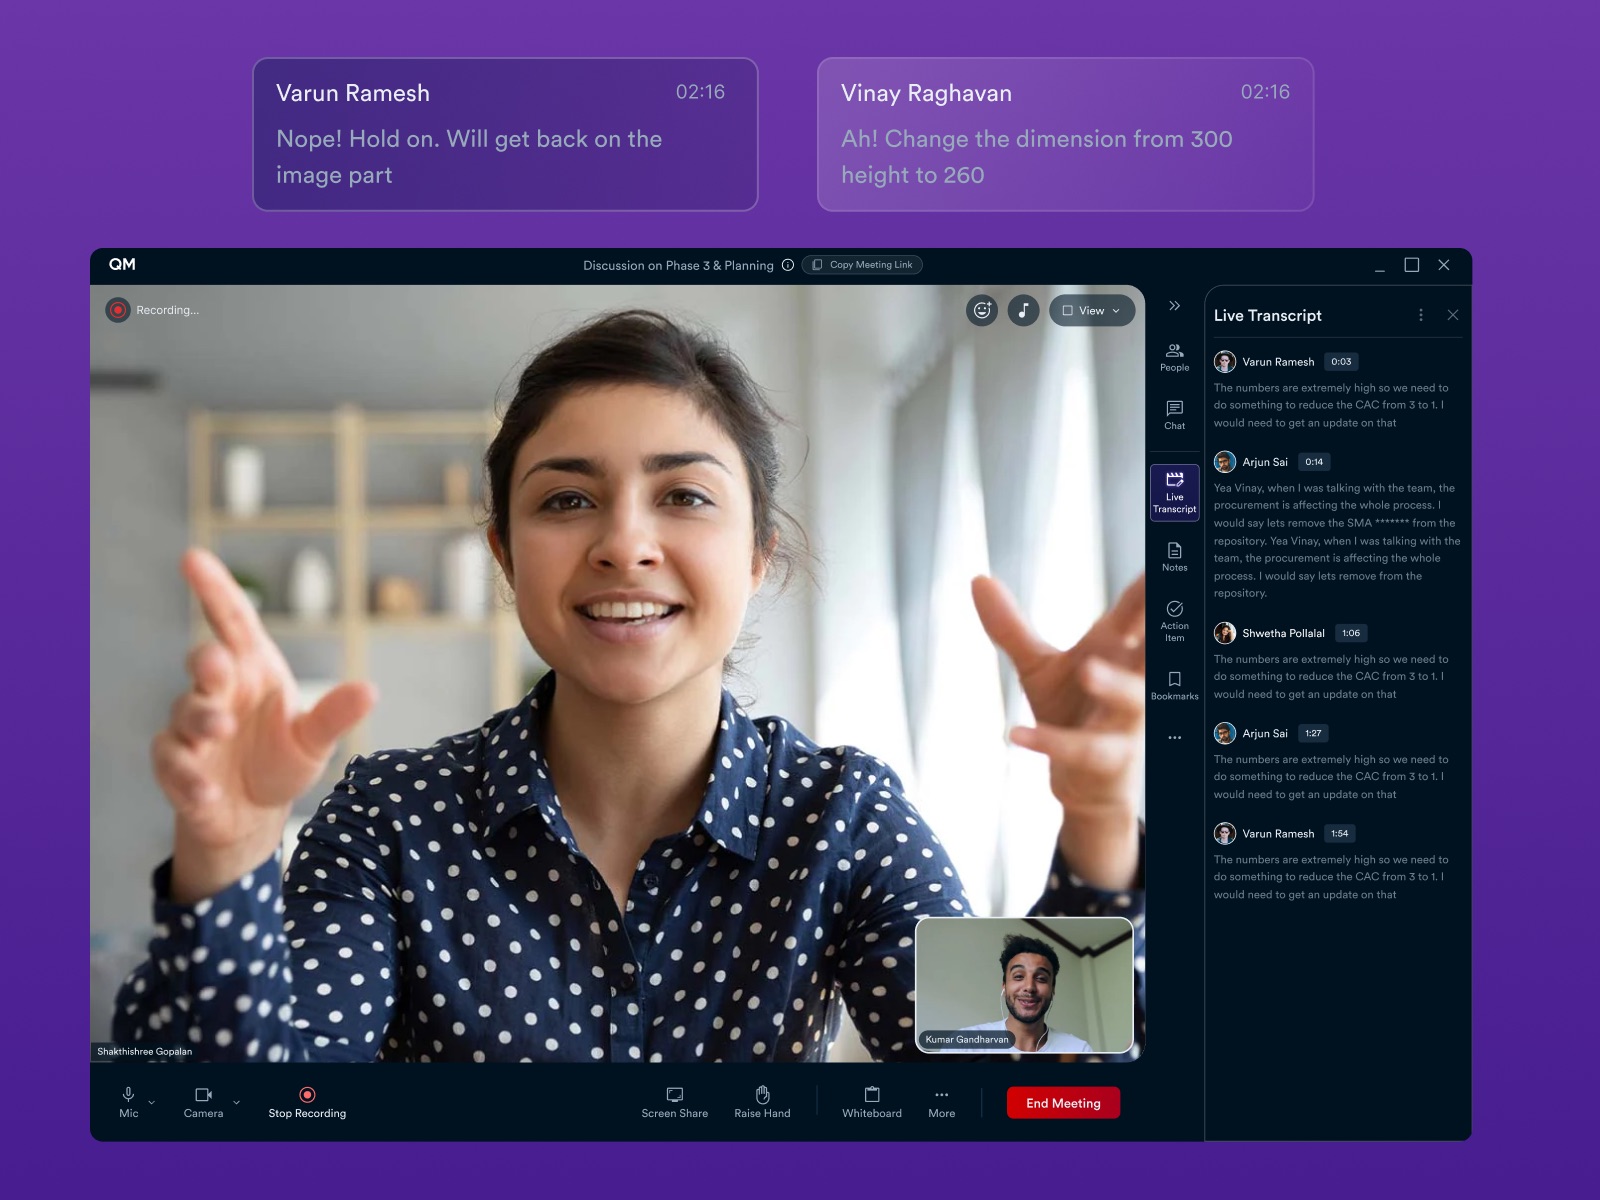Click meeting info icon beside title
Viewport: 1600px width, 1200px height.
(788, 265)
